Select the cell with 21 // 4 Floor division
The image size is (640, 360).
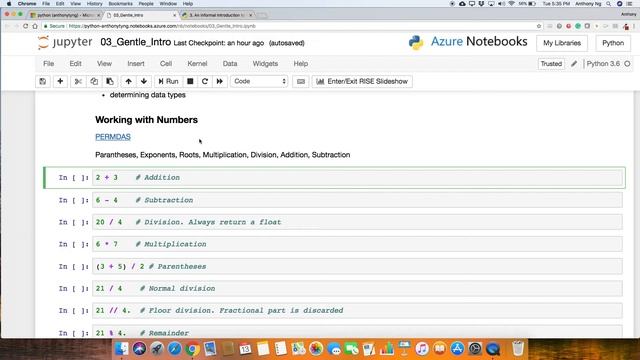[357, 310]
